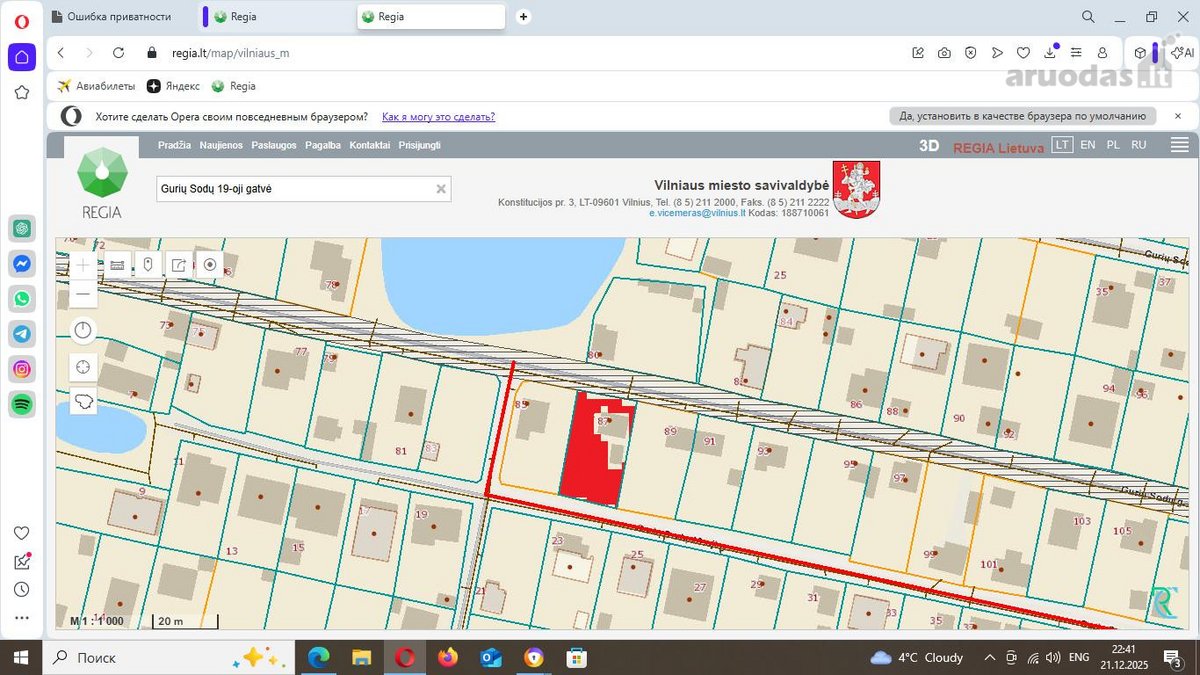Zoom out of the map with minus button
1200x675 pixels.
tap(83, 294)
